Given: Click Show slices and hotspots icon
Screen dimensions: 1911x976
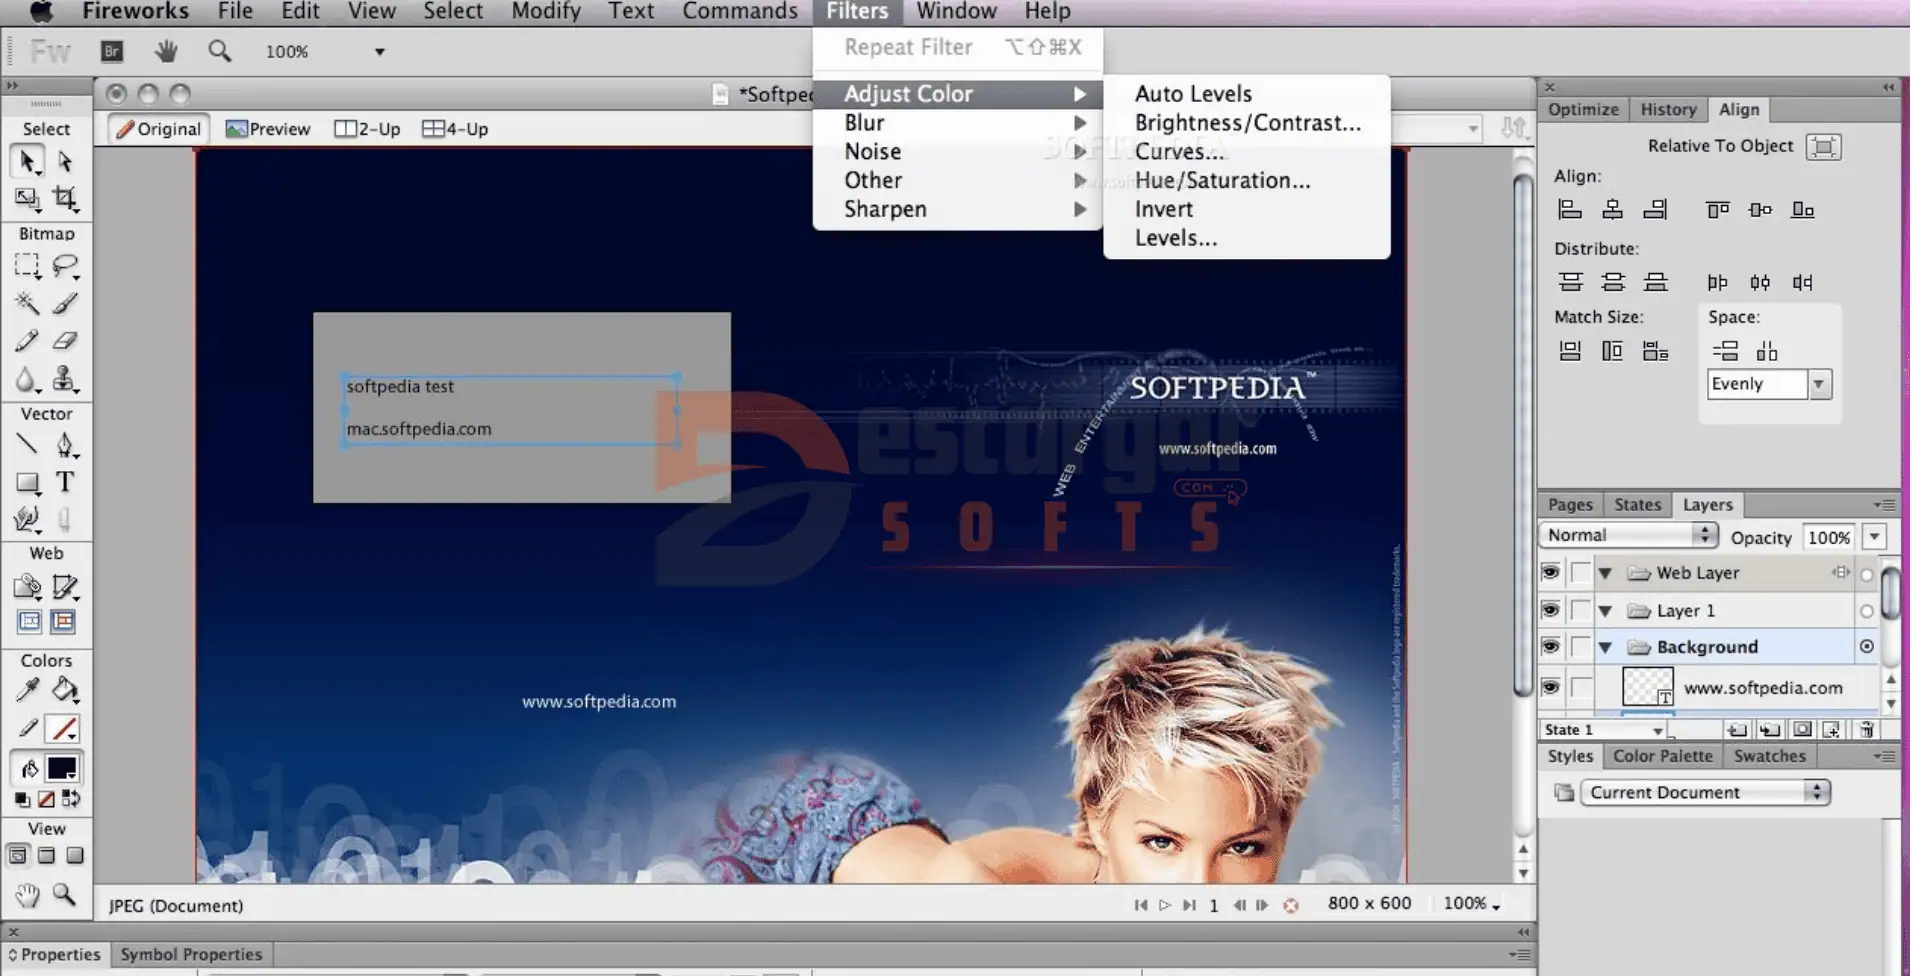Looking at the screenshot, I should coord(63,622).
